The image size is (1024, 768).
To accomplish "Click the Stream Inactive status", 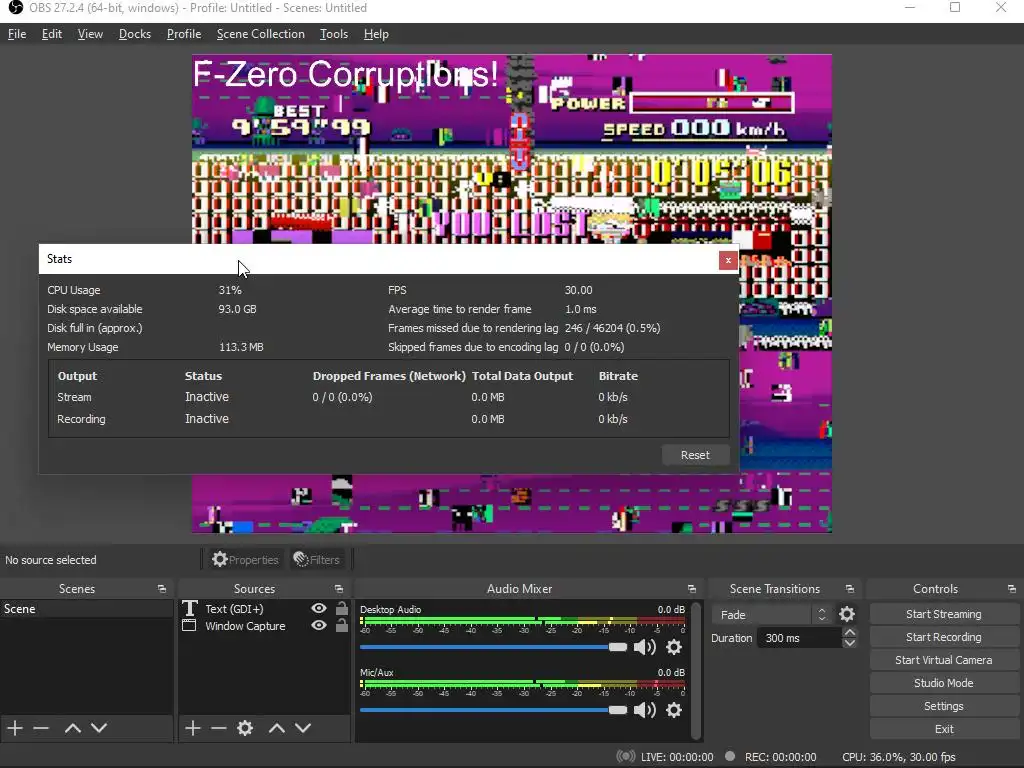I will pyautogui.click(x=206, y=397).
